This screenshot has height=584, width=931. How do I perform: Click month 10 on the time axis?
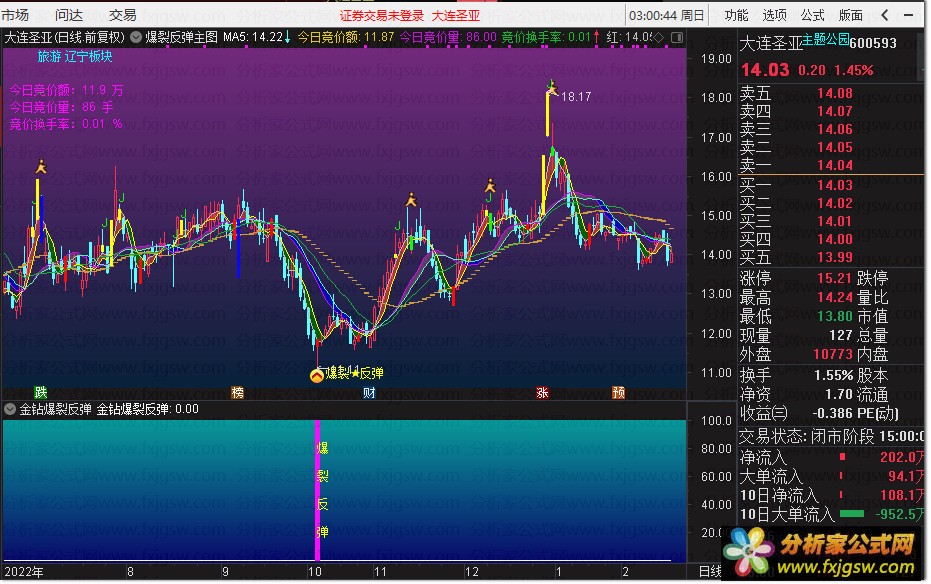tap(315, 572)
